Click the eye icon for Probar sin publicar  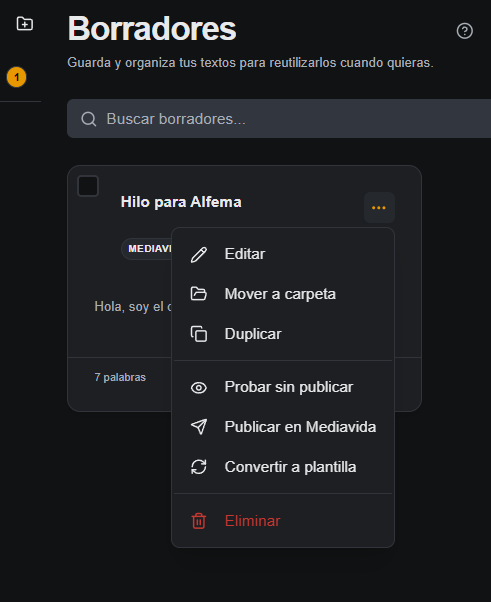pos(199,387)
